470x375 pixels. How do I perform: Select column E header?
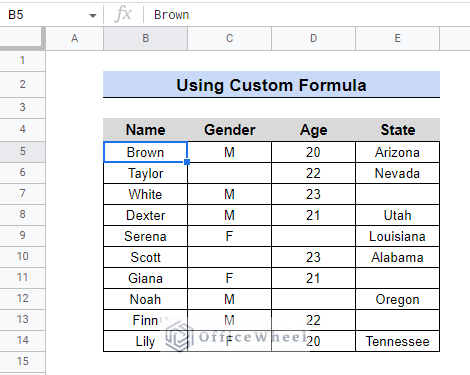click(397, 39)
